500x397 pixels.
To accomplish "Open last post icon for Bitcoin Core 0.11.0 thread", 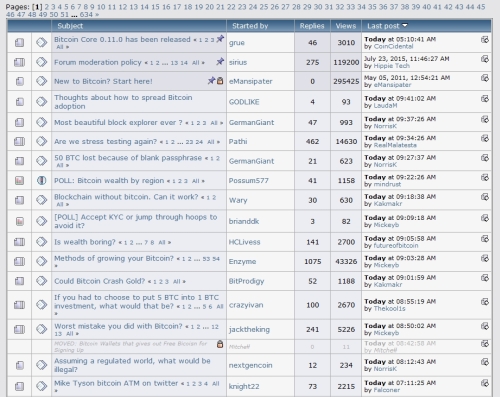I will pyautogui.click(x=485, y=39).
